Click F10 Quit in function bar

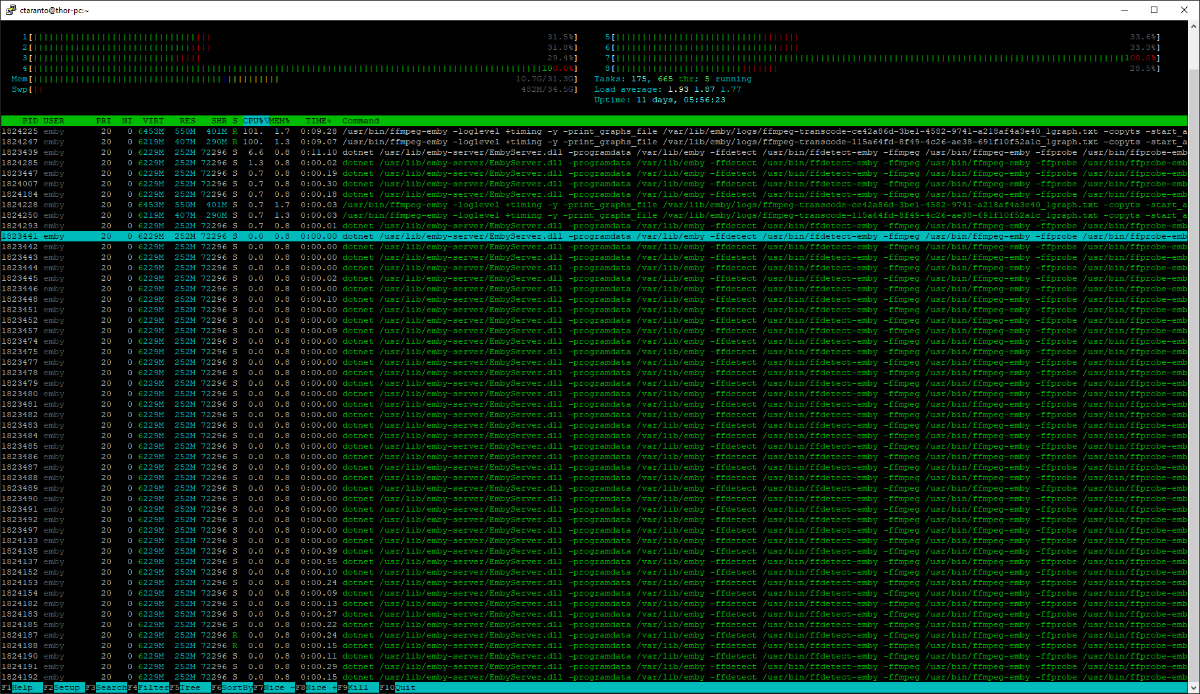pyautogui.click(x=400, y=688)
